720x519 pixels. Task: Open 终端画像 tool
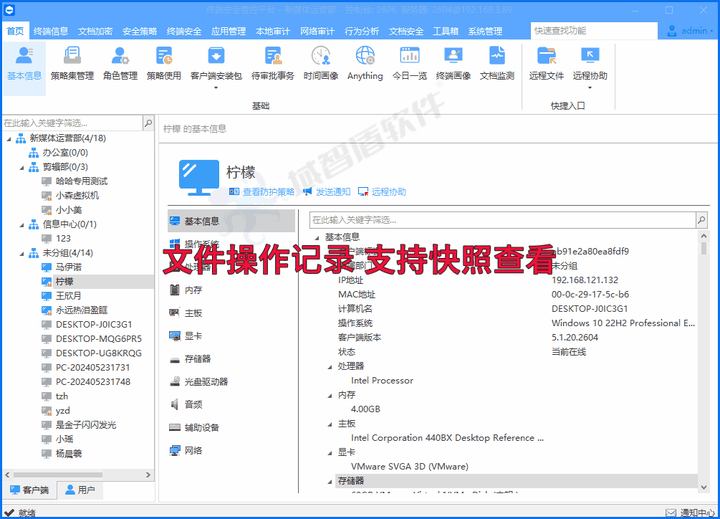click(x=453, y=64)
